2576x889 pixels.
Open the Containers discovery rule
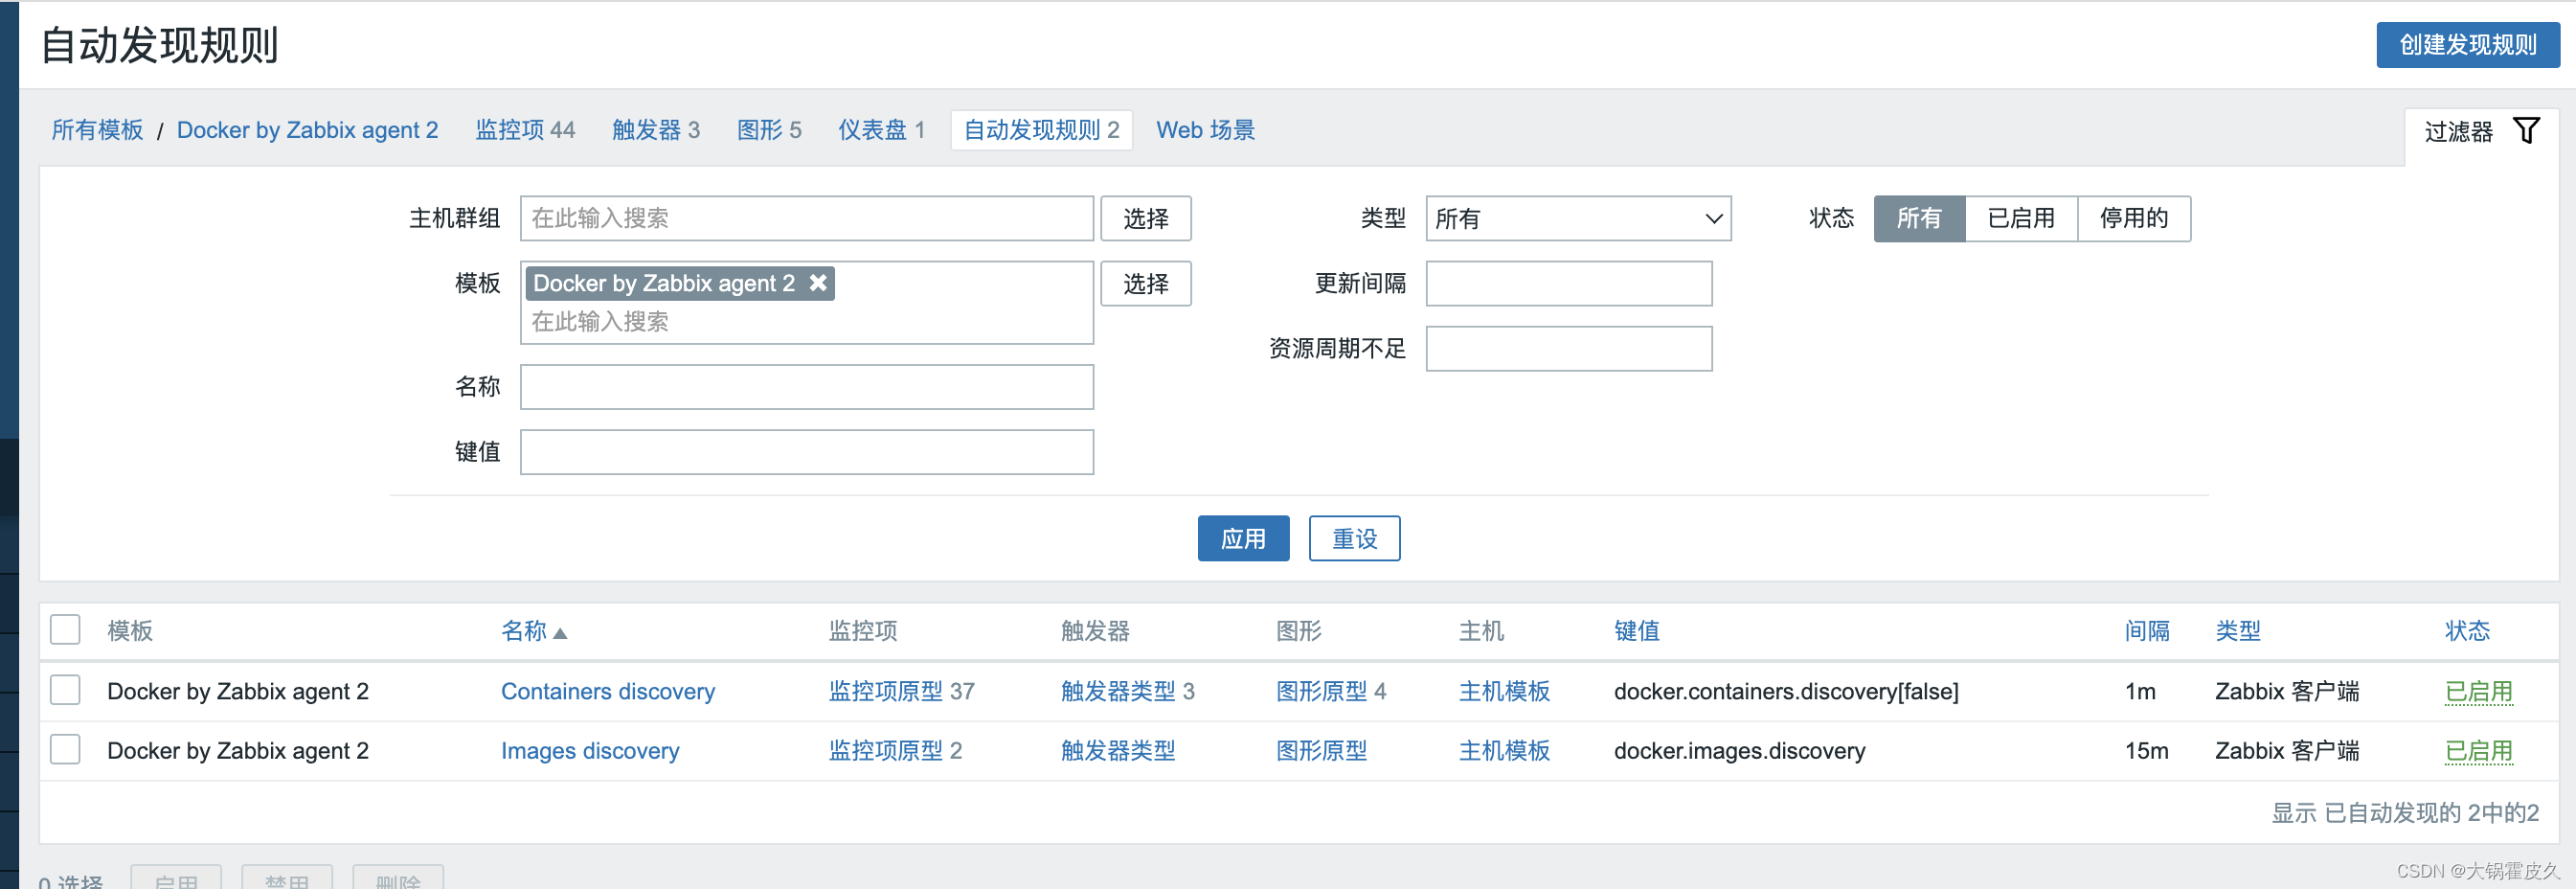coord(606,691)
